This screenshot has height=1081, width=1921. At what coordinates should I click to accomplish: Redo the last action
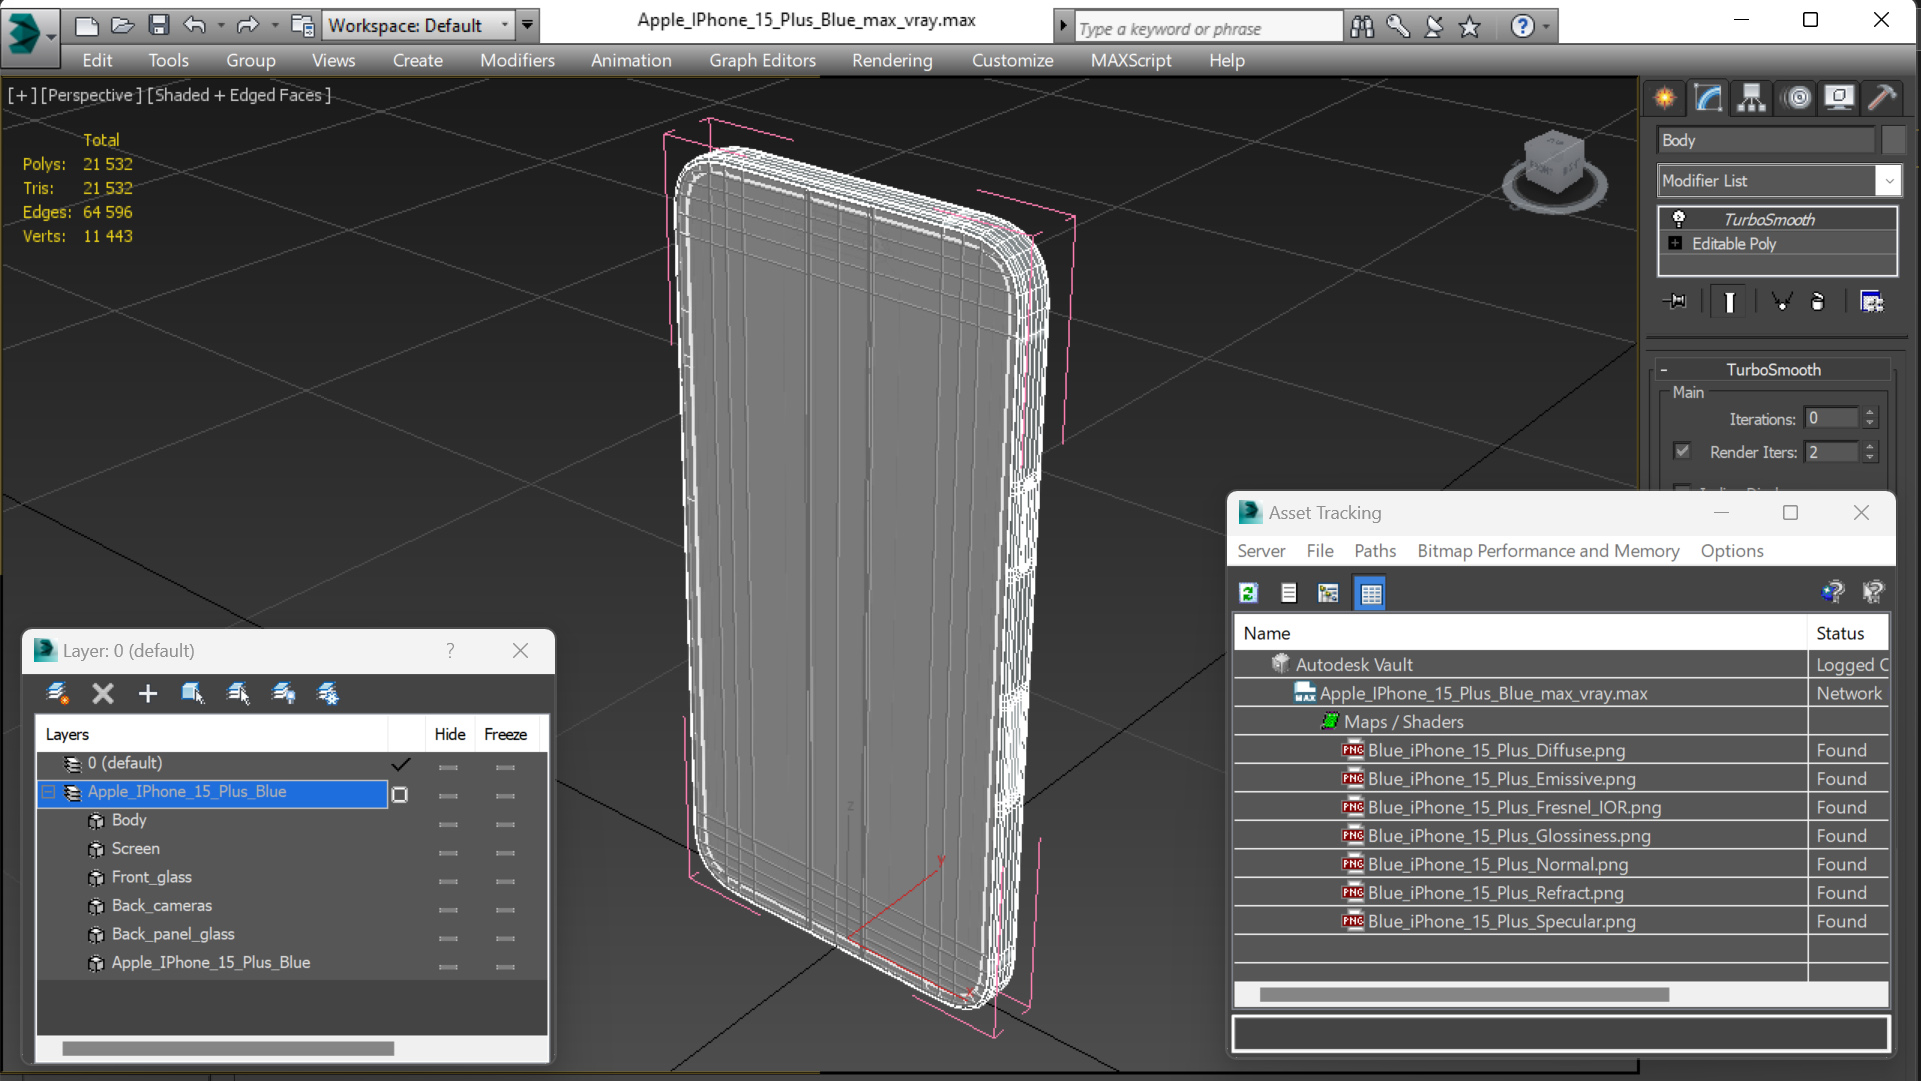[247, 25]
